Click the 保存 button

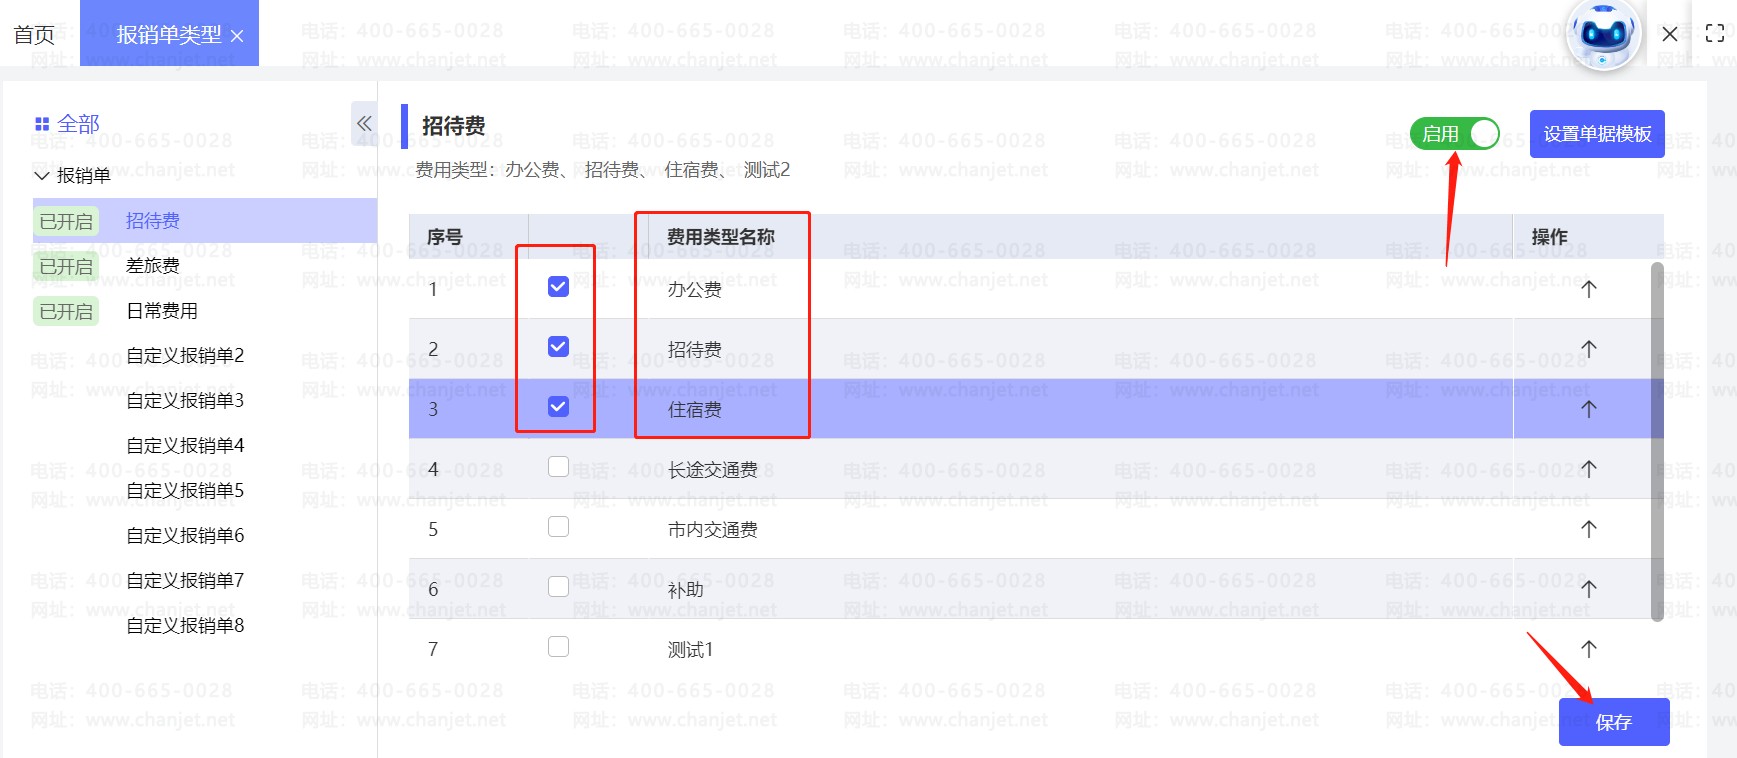[1613, 722]
